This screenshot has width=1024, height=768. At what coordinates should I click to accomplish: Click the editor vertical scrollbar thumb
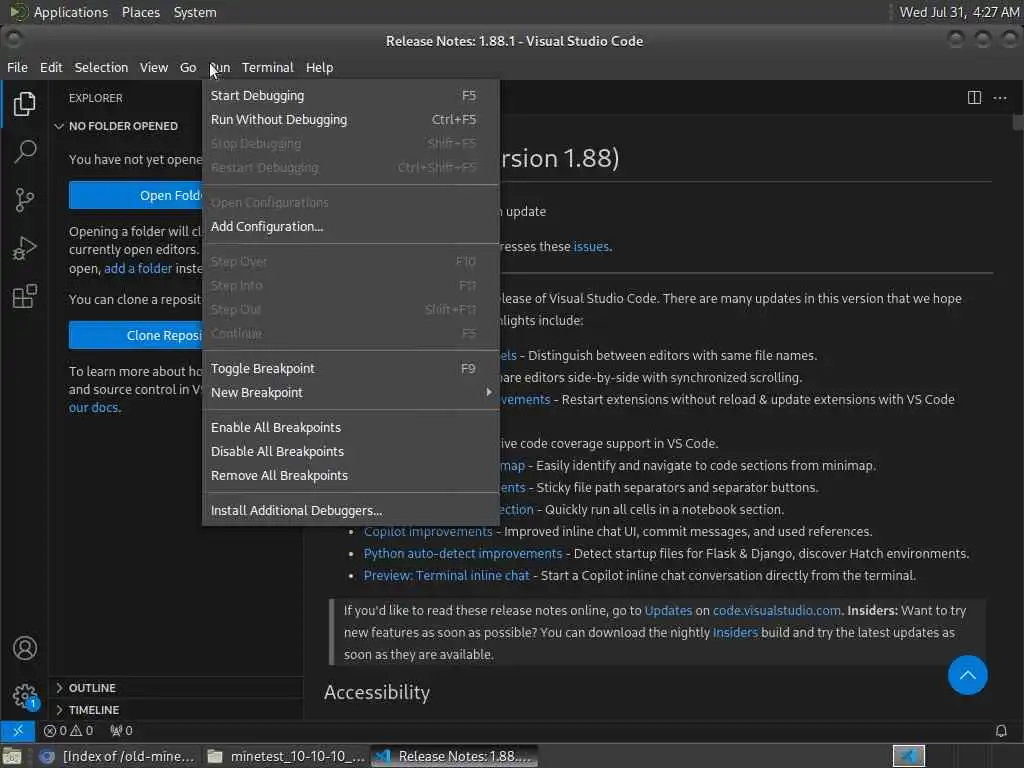1017,122
